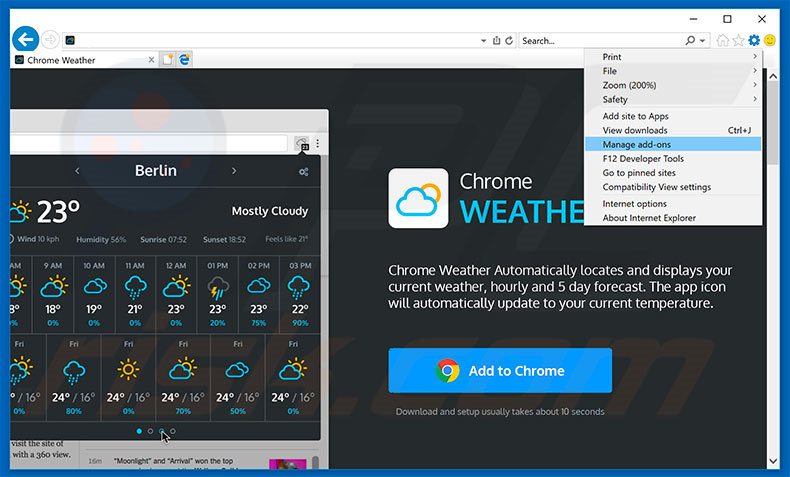Click the smiley feedback icon
The image size is (790, 477).
pyautogui.click(x=769, y=40)
